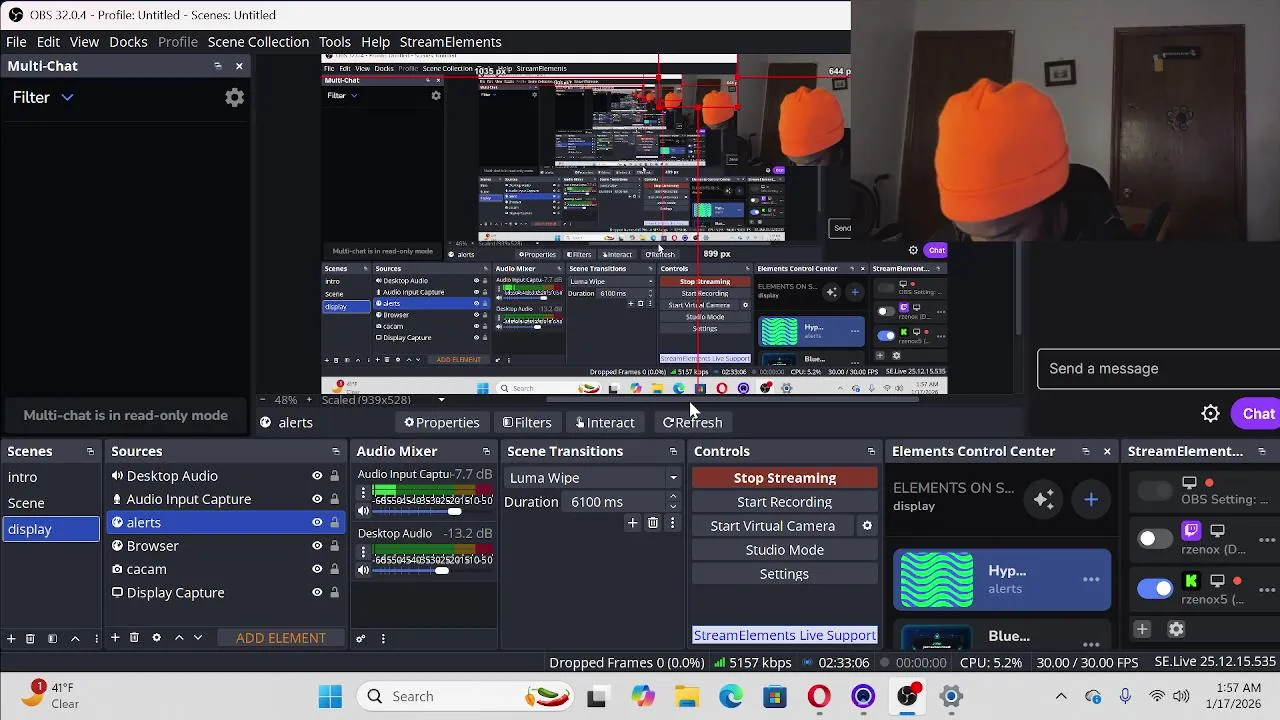Open the chat settings gear beside Chat button
This screenshot has height=720, width=1280.
click(x=1210, y=414)
